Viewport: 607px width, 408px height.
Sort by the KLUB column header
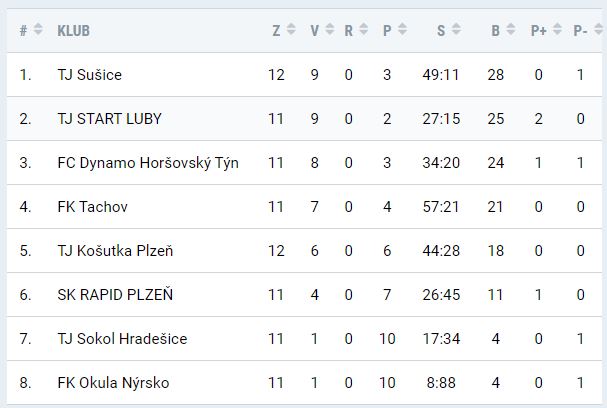pyautogui.click(x=74, y=30)
